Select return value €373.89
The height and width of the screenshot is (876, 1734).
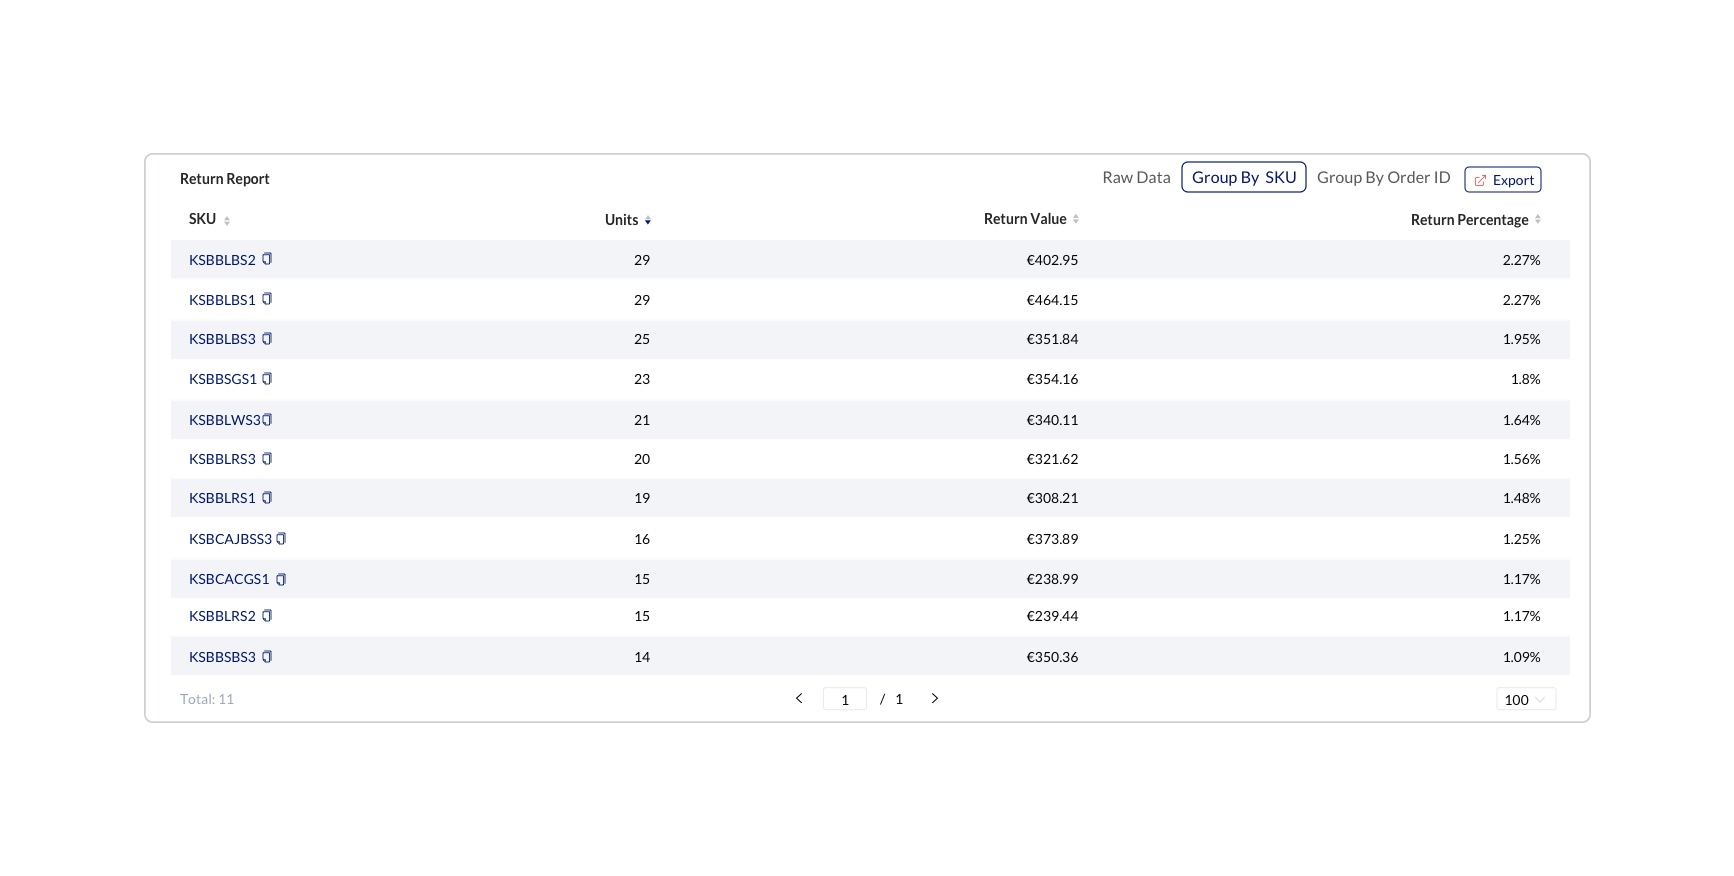point(1052,539)
